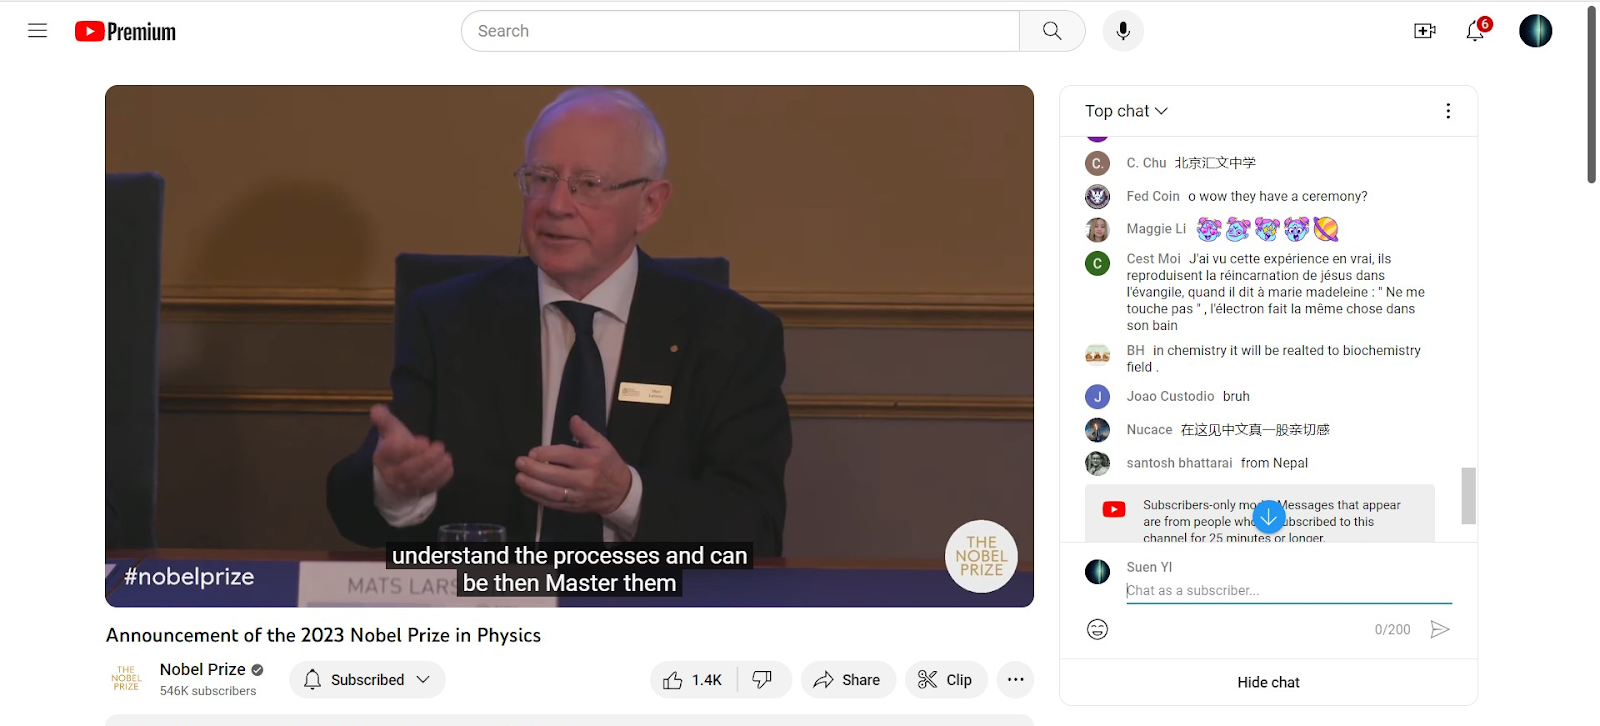Viewport: 1600px width, 726px height.
Task: Start voice search with microphone
Action: pos(1123,31)
